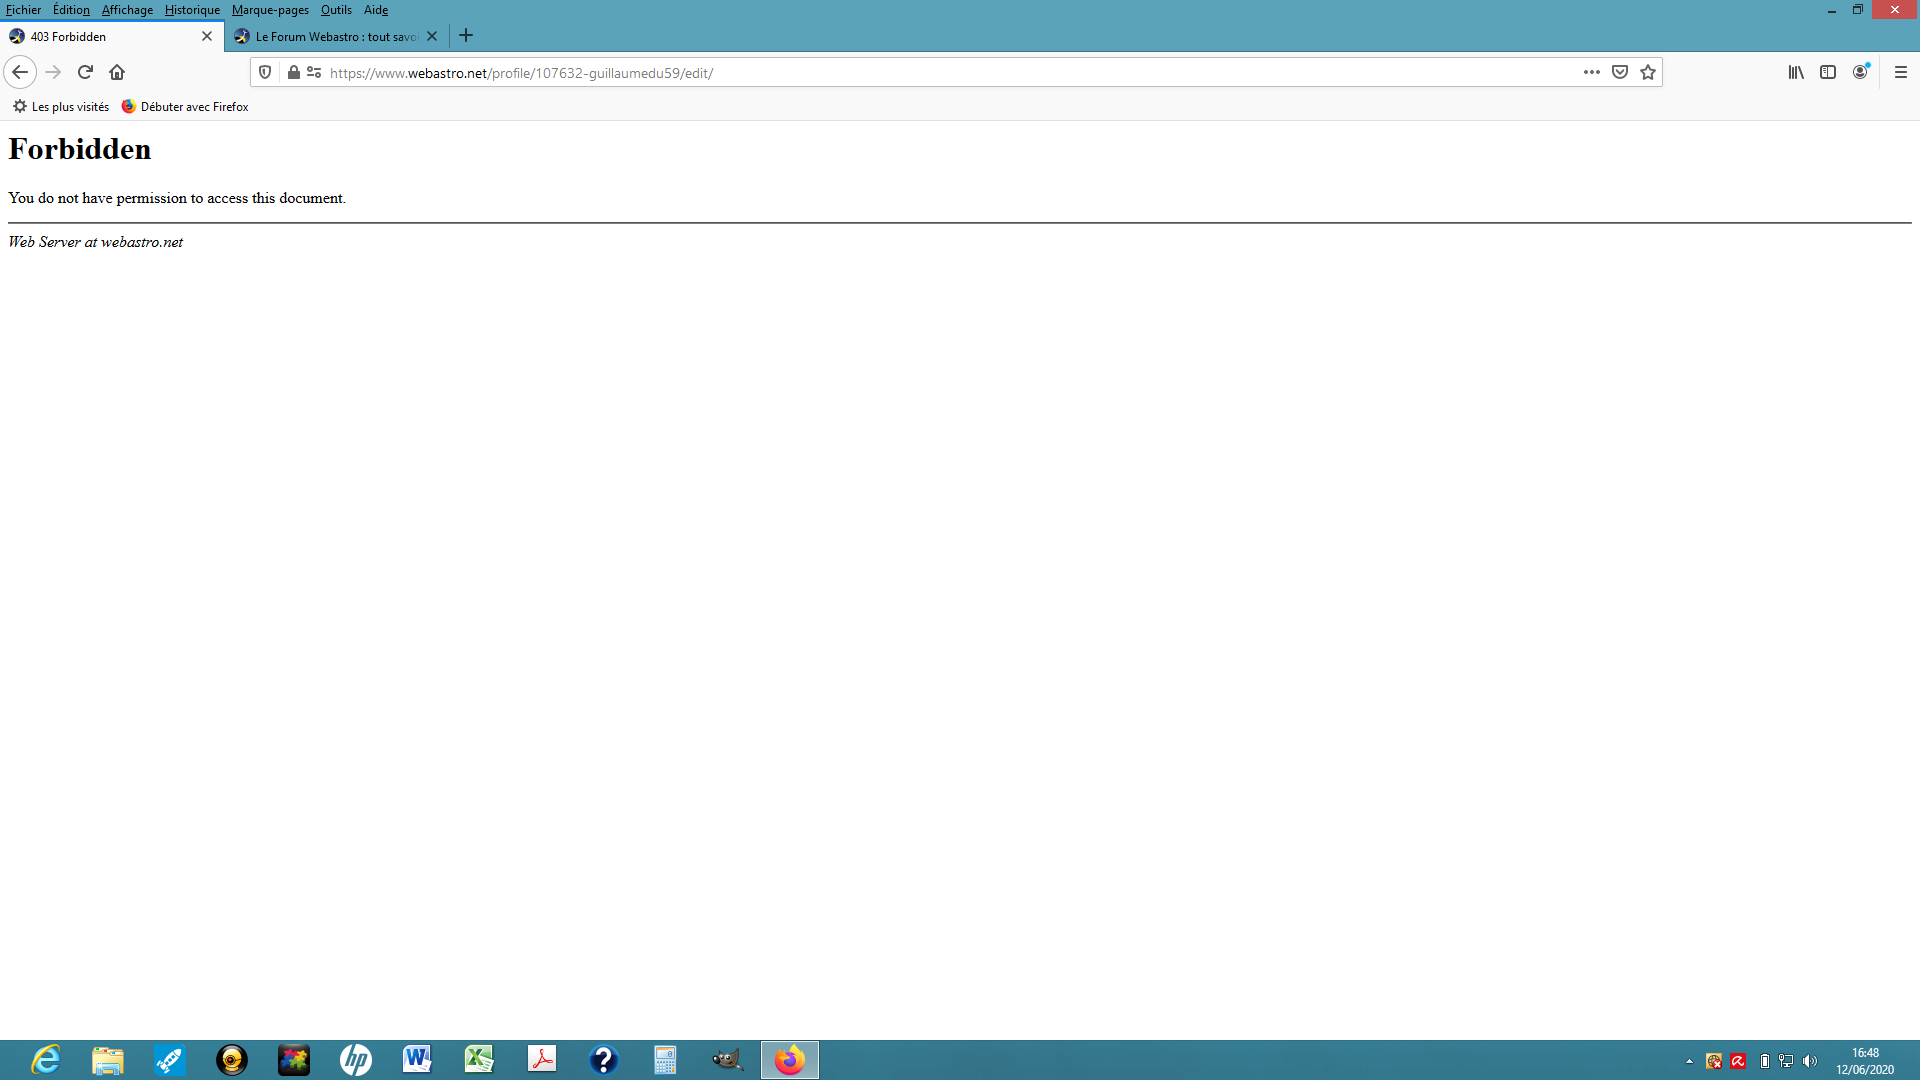The width and height of the screenshot is (1920, 1080).
Task: Open the Library icon in the toolbar
Action: coord(1796,72)
